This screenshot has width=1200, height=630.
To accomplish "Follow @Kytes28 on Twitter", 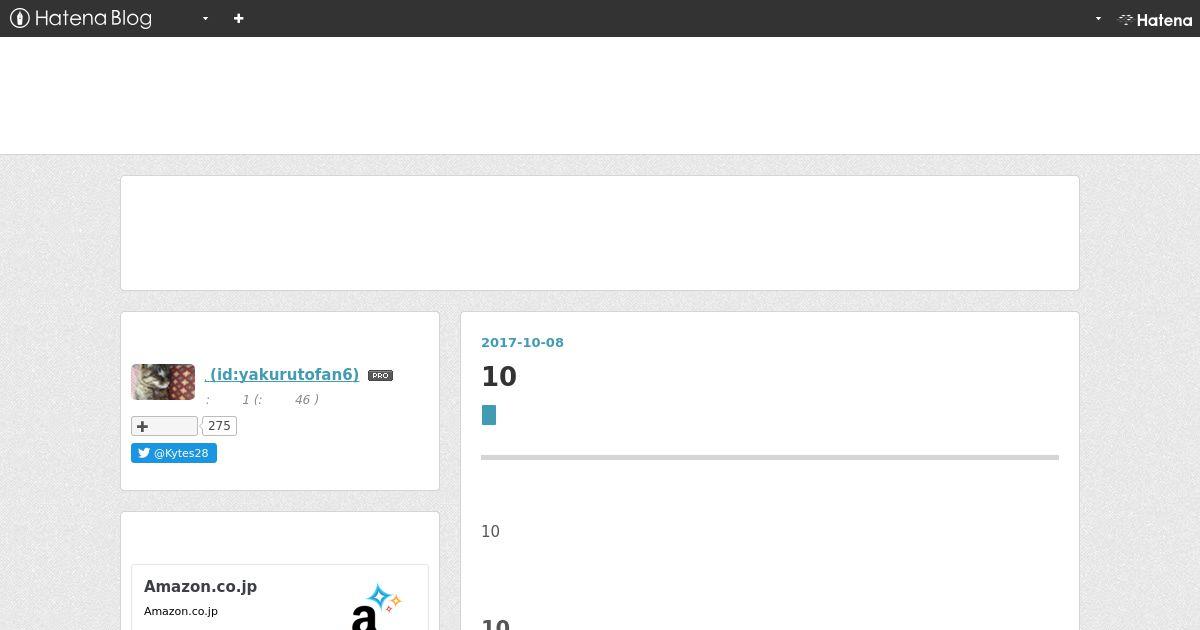I will (x=174, y=453).
